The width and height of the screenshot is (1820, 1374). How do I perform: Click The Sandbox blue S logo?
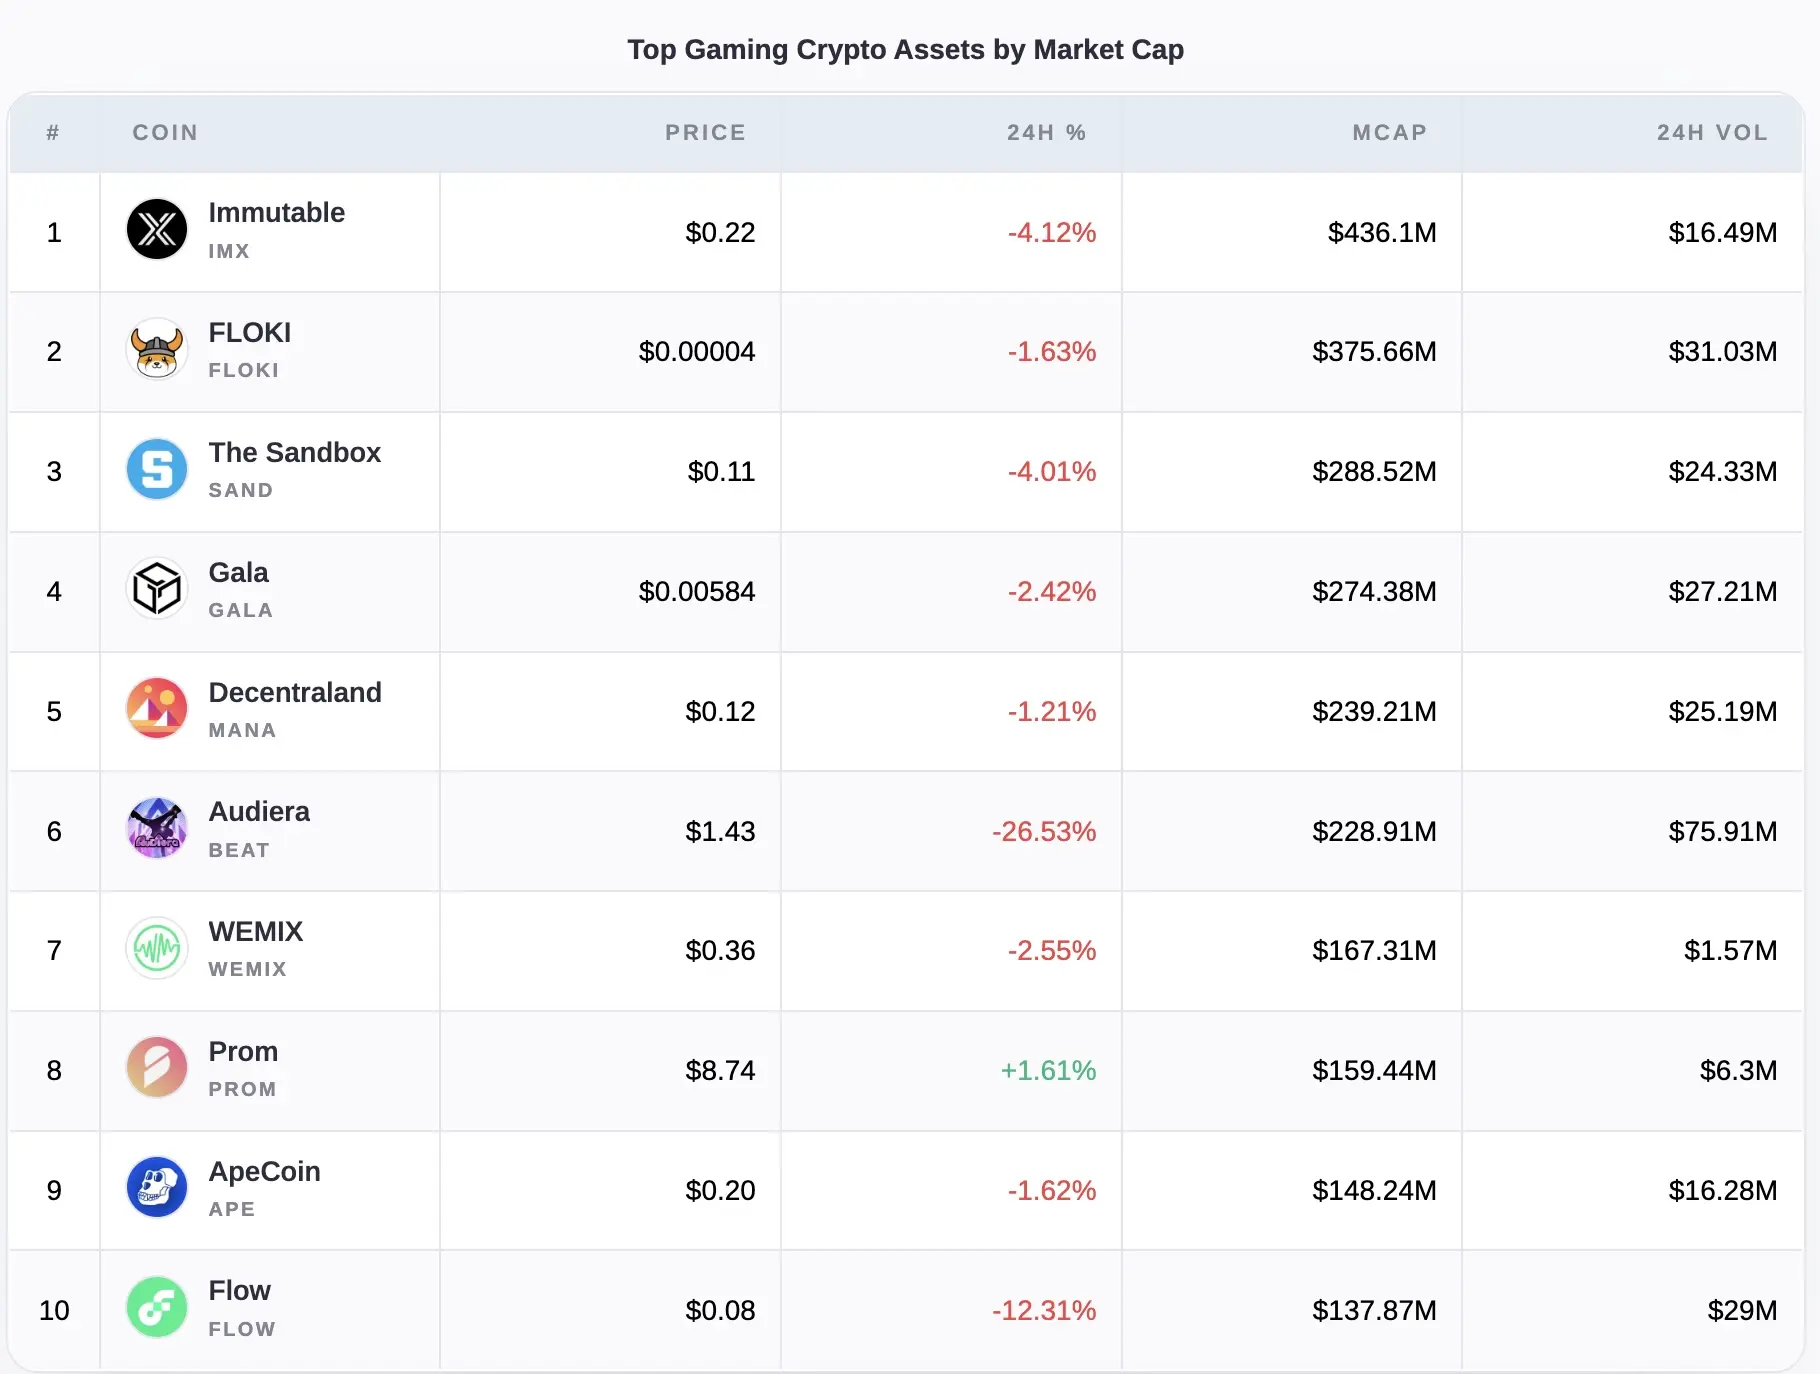[157, 469]
